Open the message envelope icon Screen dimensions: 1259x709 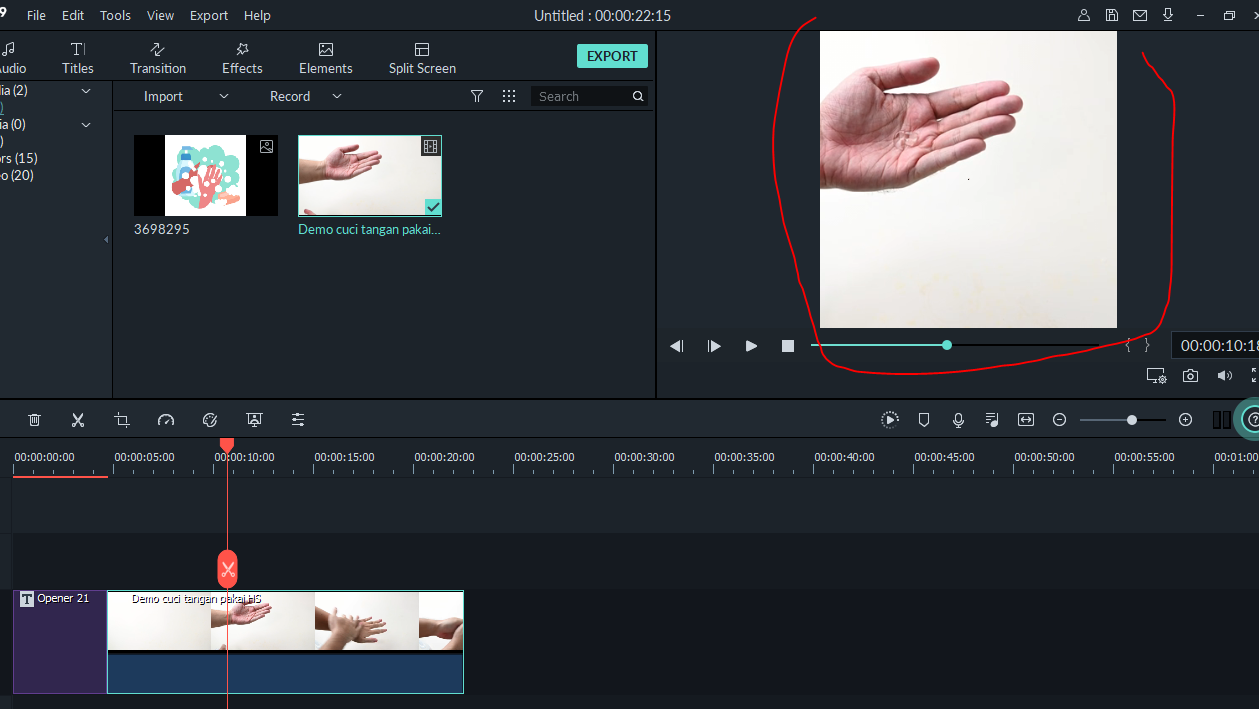pyautogui.click(x=1140, y=15)
